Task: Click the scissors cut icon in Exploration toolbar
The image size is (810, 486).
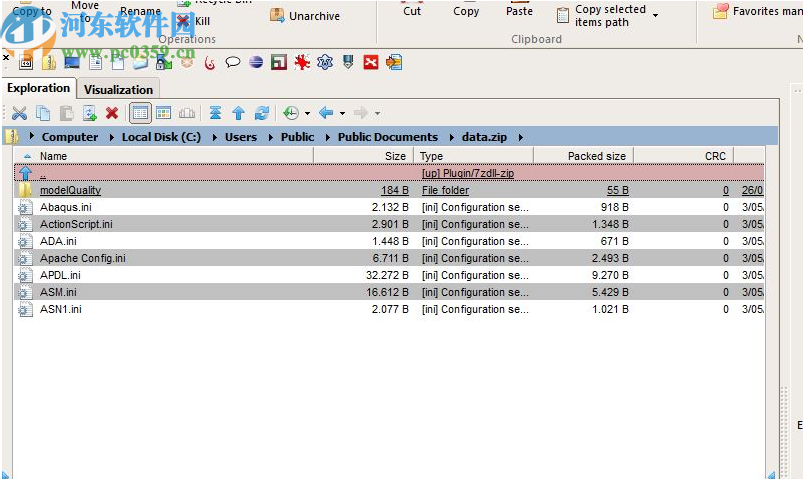Action: click(20, 113)
